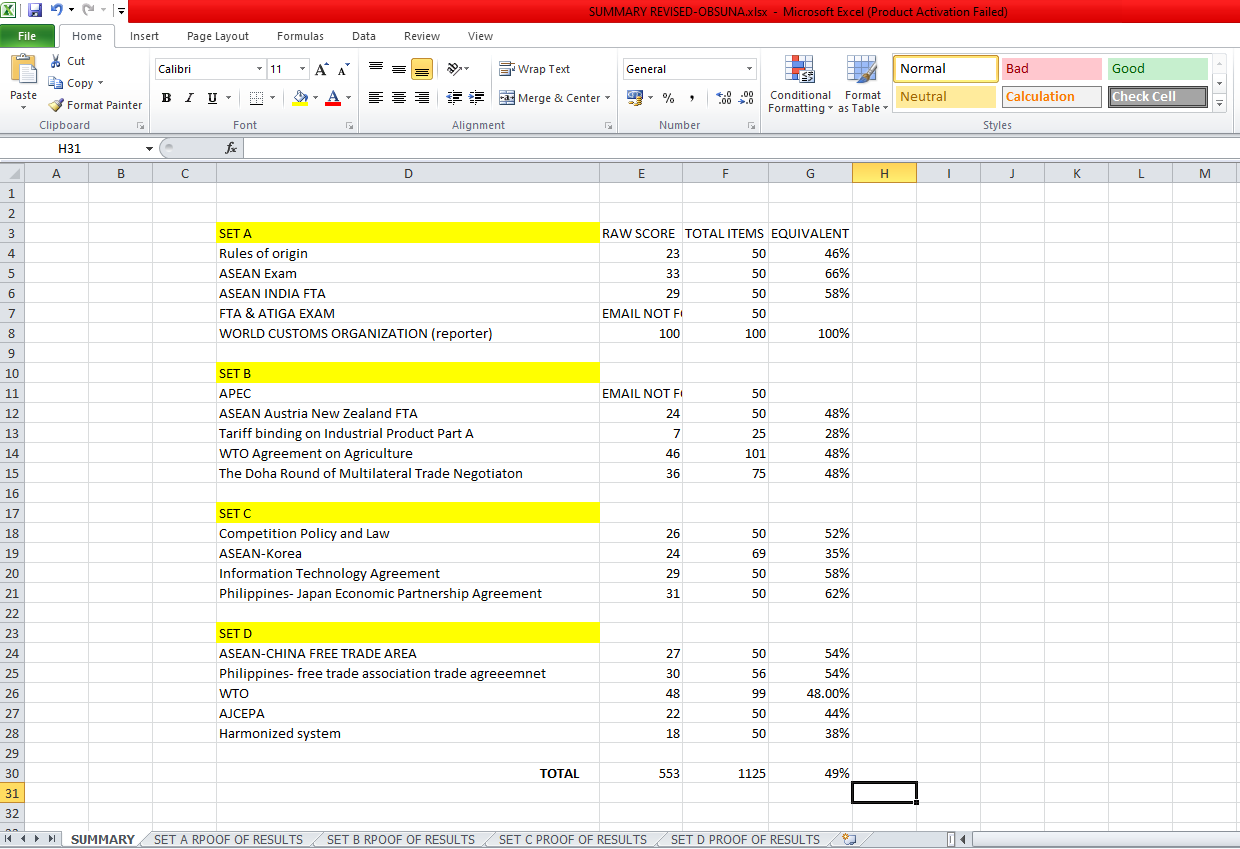Open the Name Box dropdown arrow
The height and width of the screenshot is (849, 1240).
[x=149, y=148]
